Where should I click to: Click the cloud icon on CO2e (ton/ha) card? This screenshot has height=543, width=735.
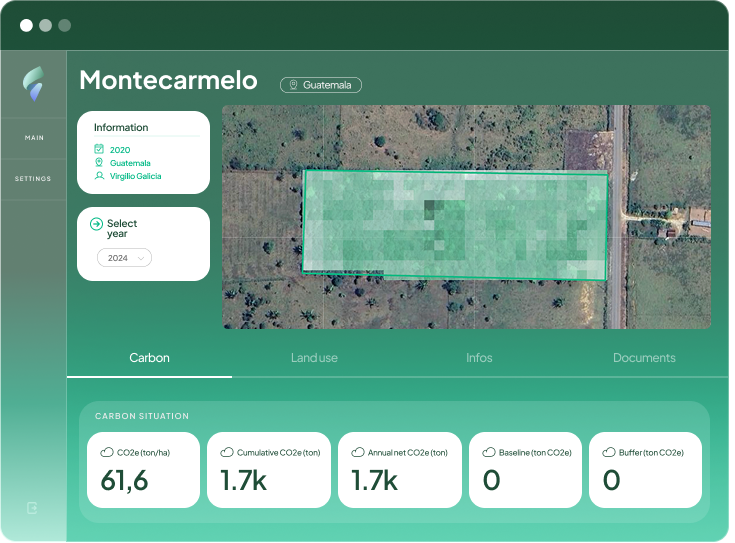[107, 452]
